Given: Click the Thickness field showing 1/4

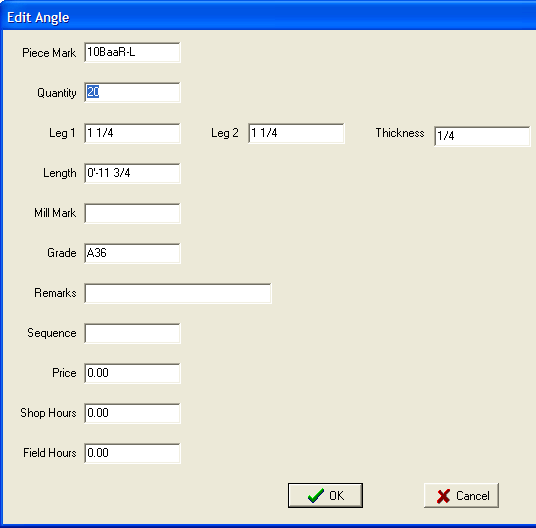Looking at the screenshot, I should [482, 136].
